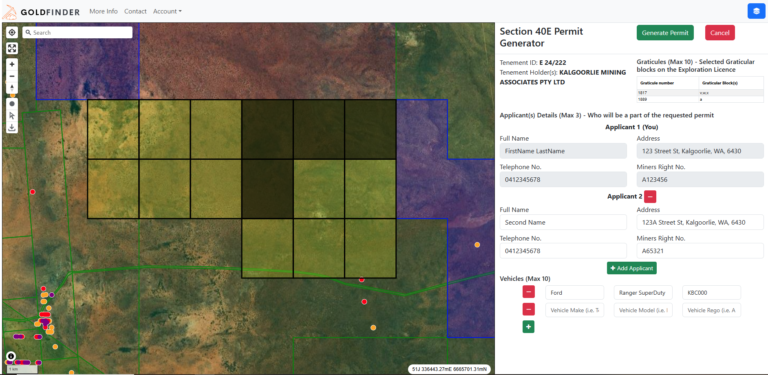Click the Add Applicant button

(632, 268)
